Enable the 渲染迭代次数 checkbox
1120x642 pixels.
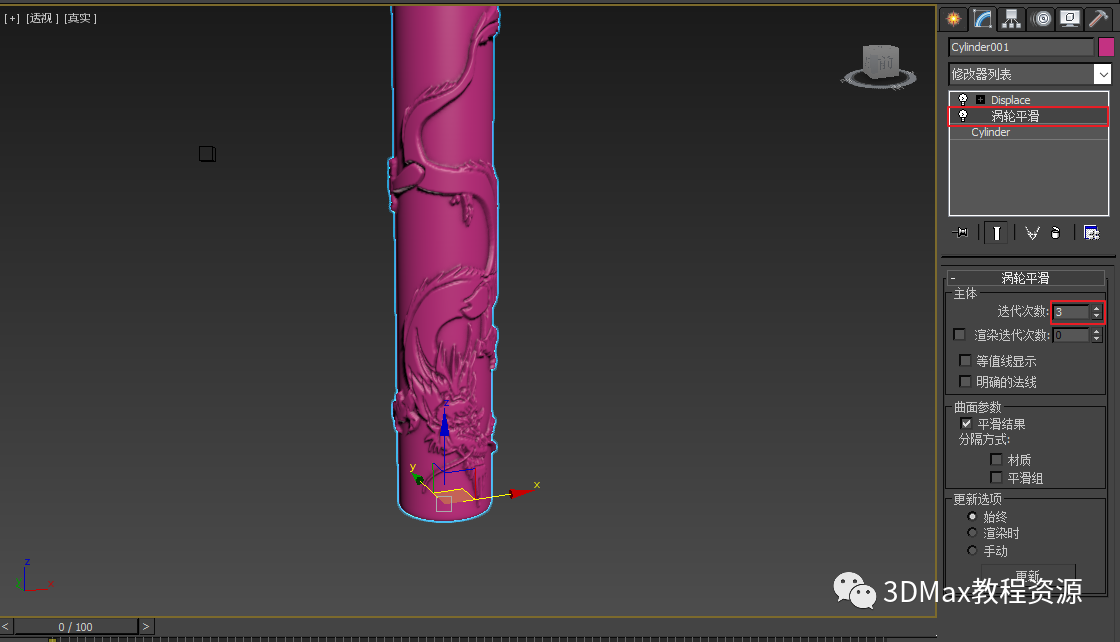pos(959,334)
